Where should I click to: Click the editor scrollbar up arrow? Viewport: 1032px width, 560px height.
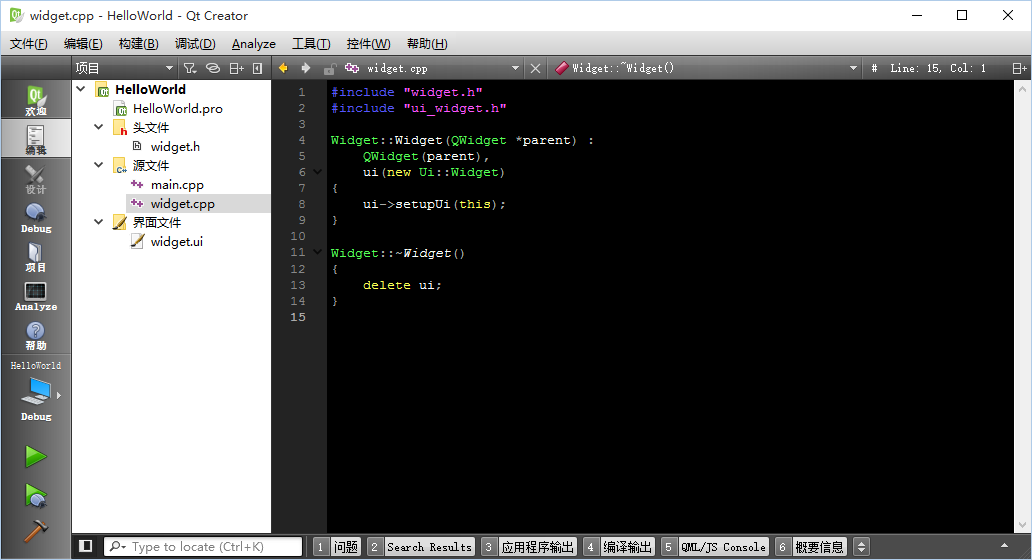(1022, 89)
